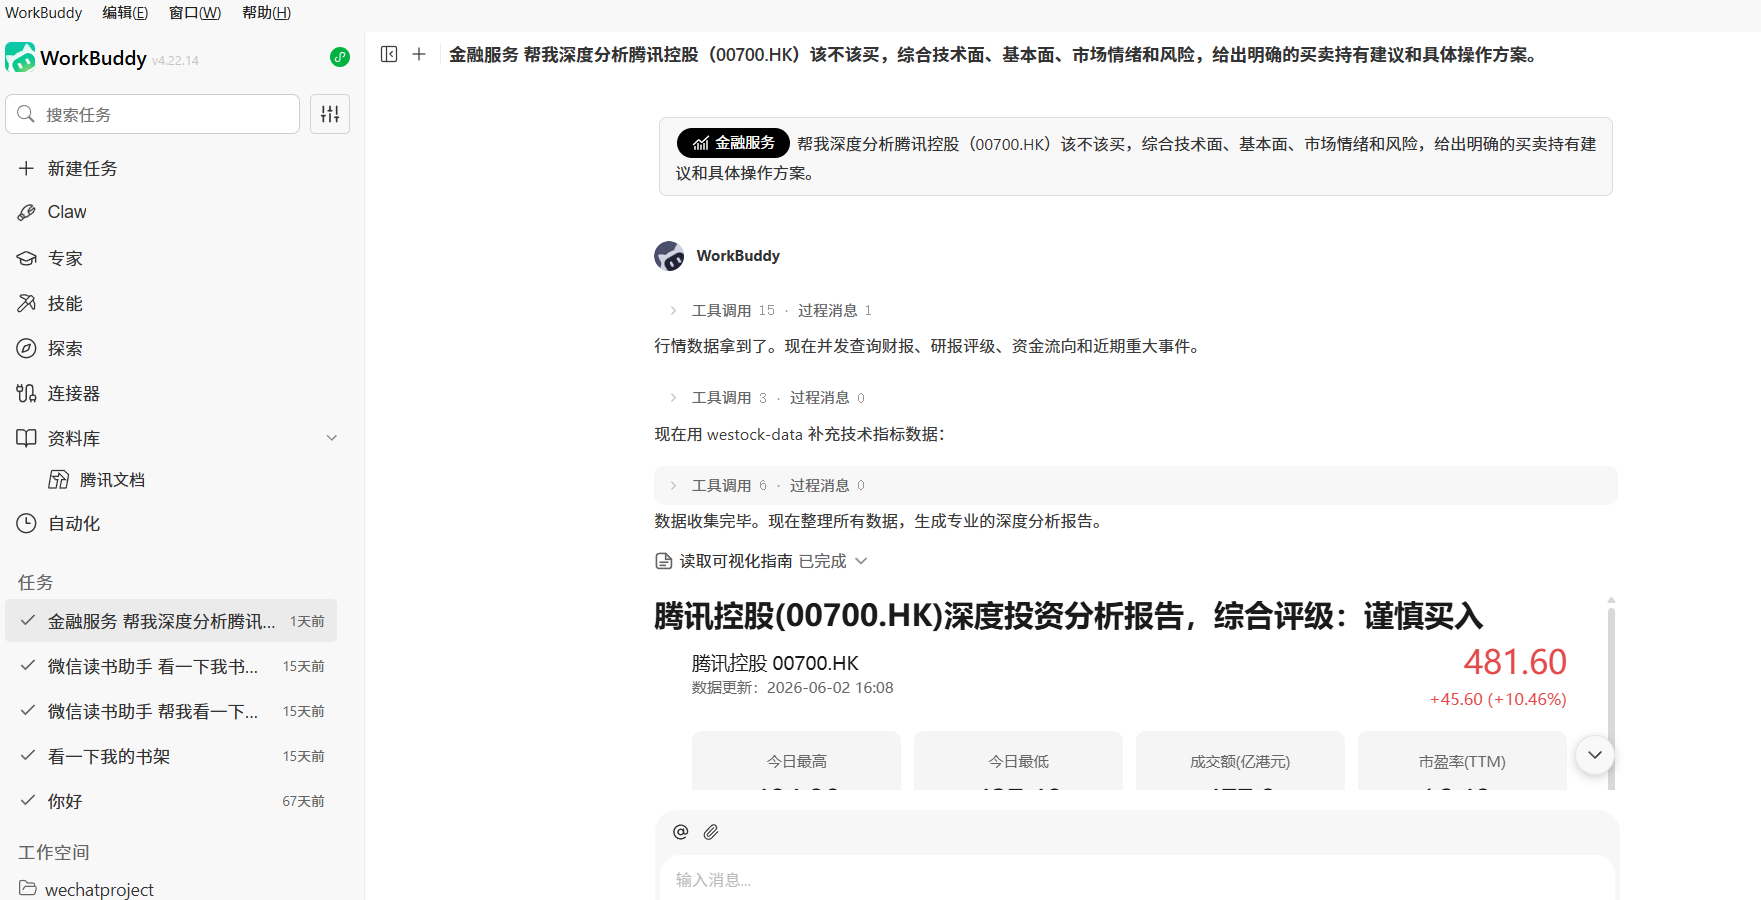Click the 金融服务 tag badge
The width and height of the screenshot is (1761, 900).
click(x=733, y=143)
